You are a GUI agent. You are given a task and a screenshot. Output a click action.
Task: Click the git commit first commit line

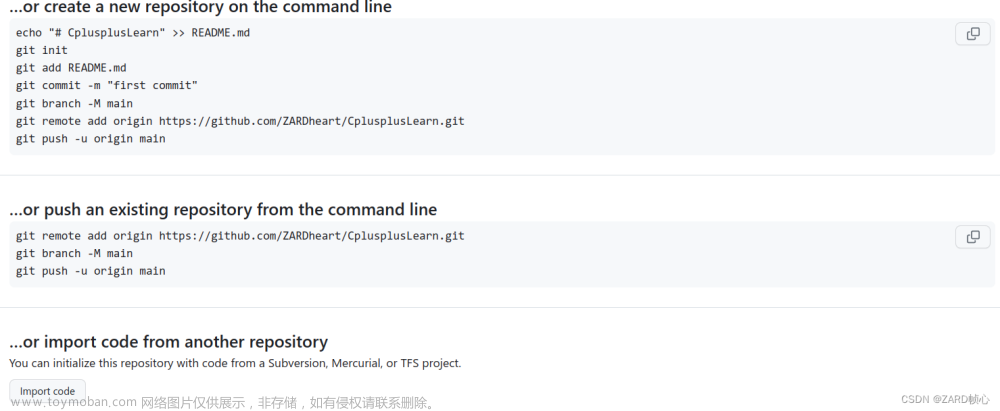[x=107, y=86]
